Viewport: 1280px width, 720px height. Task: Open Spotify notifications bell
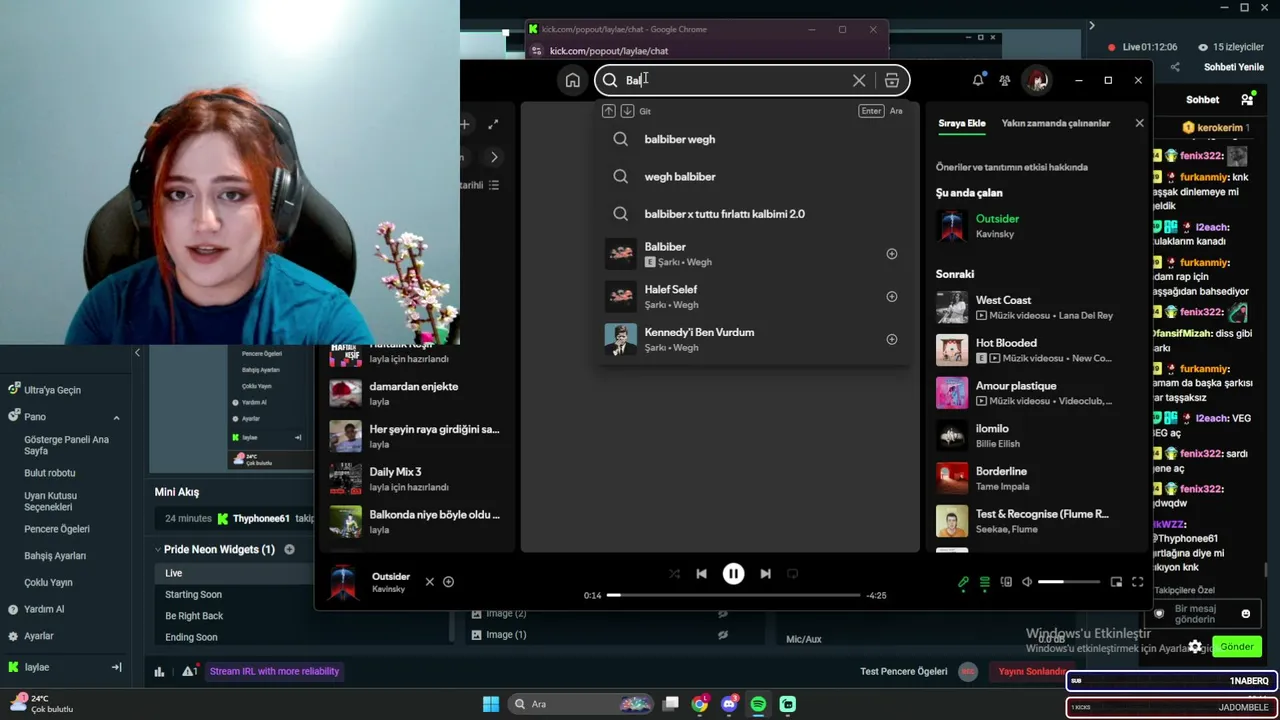click(x=978, y=80)
